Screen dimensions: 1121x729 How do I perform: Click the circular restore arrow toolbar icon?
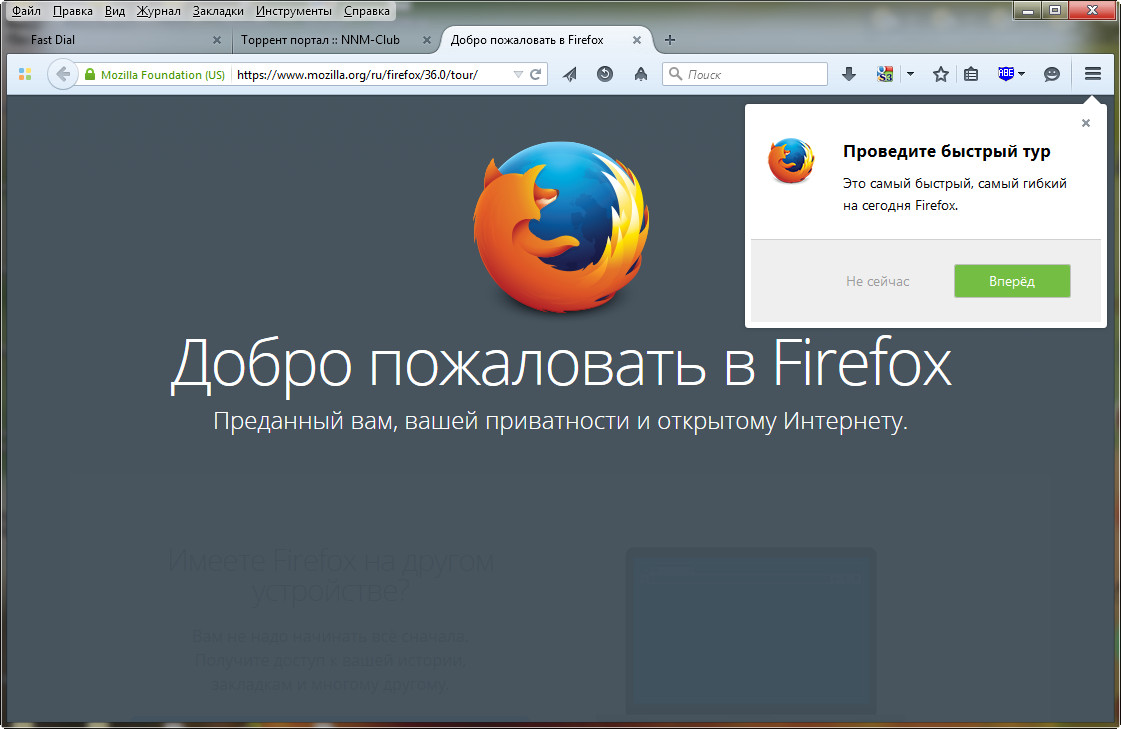[x=605, y=74]
